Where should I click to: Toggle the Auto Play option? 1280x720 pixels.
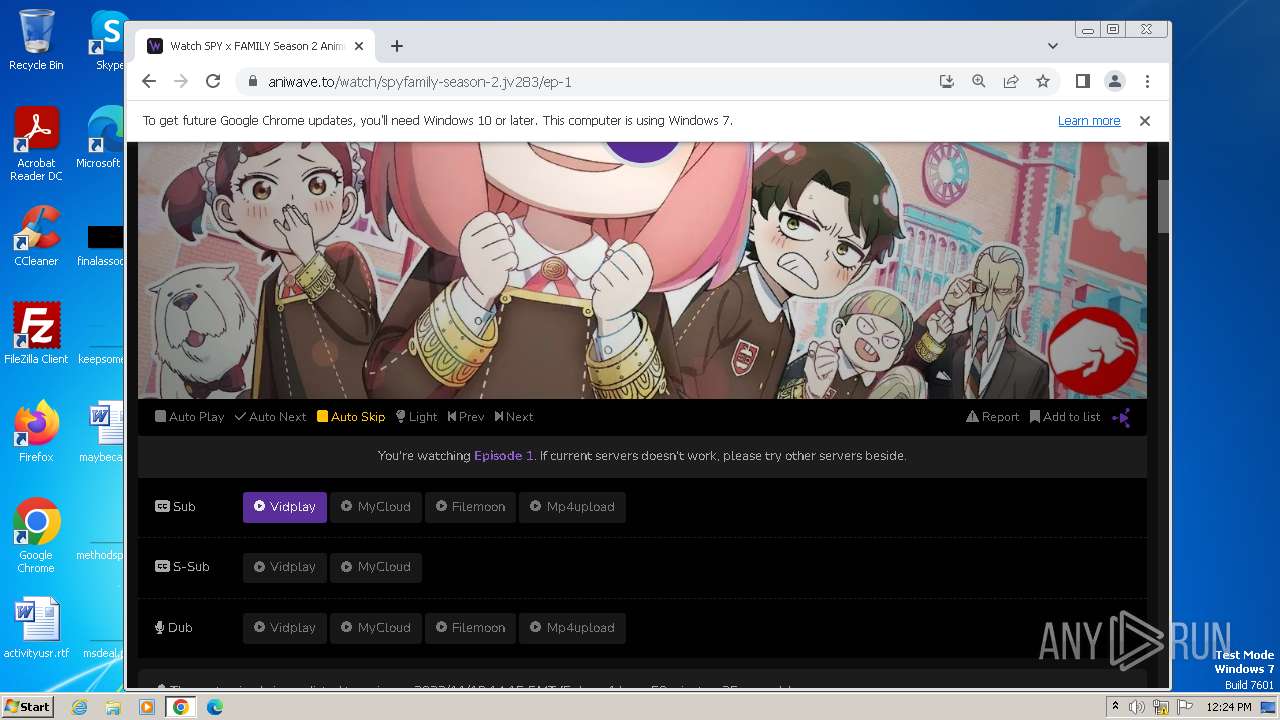[x=189, y=417]
